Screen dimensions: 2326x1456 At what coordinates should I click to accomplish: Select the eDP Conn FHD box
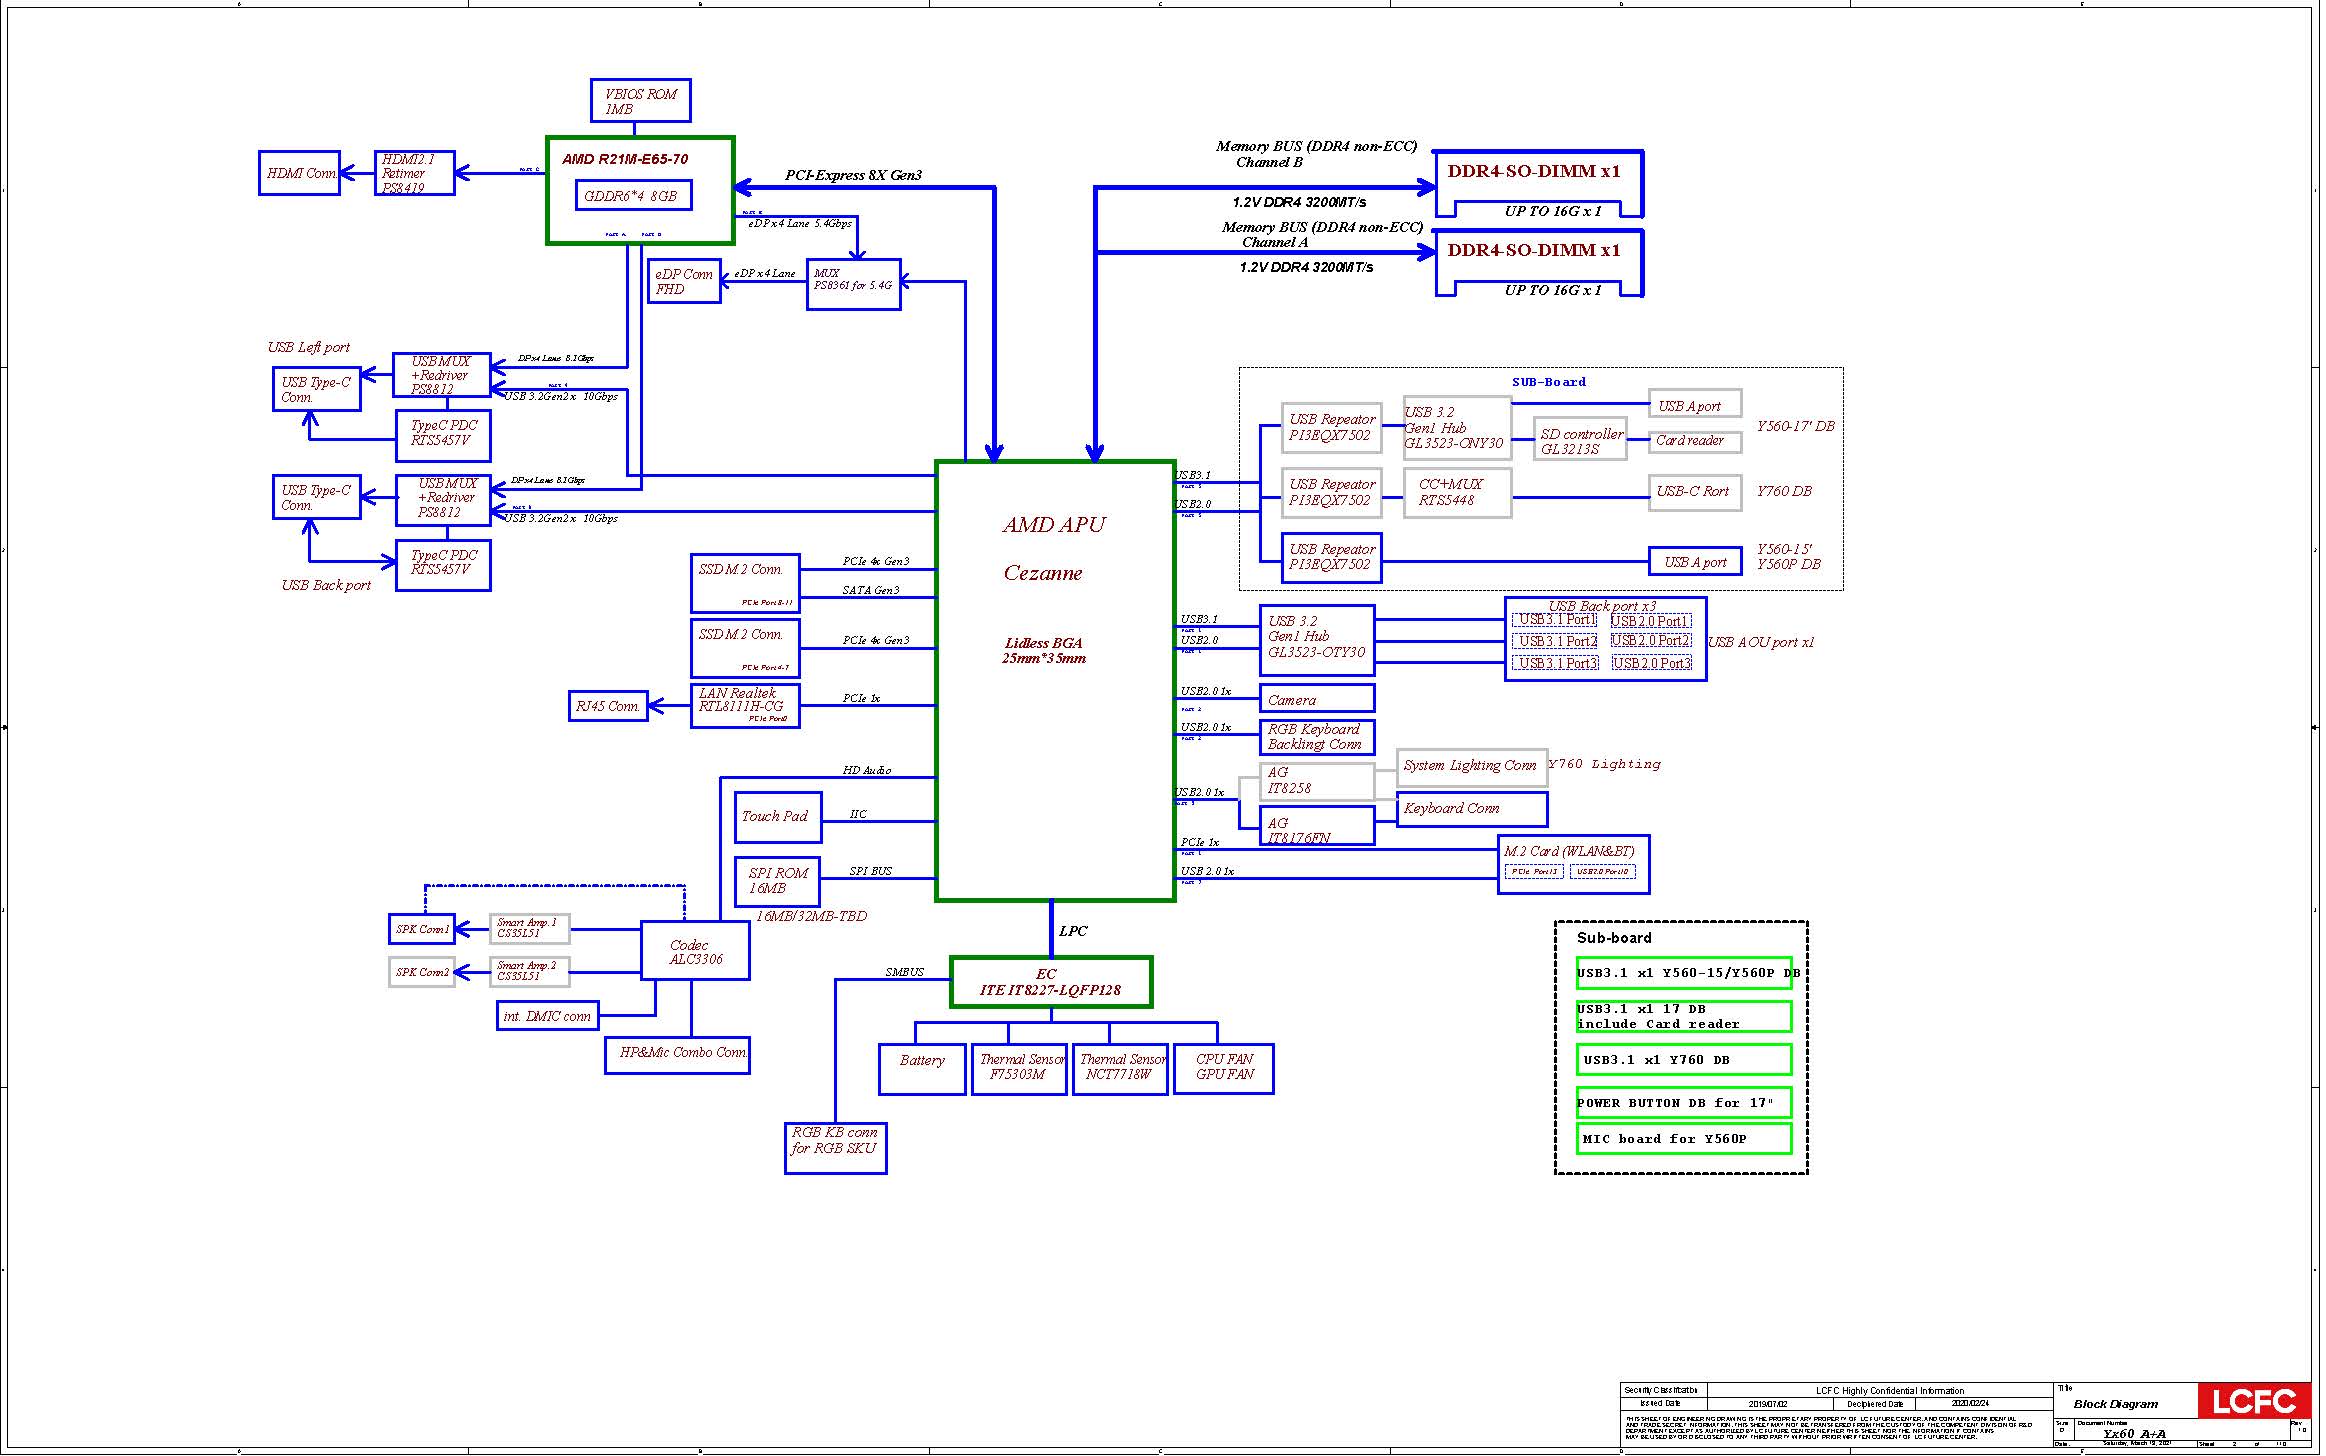pos(684,282)
